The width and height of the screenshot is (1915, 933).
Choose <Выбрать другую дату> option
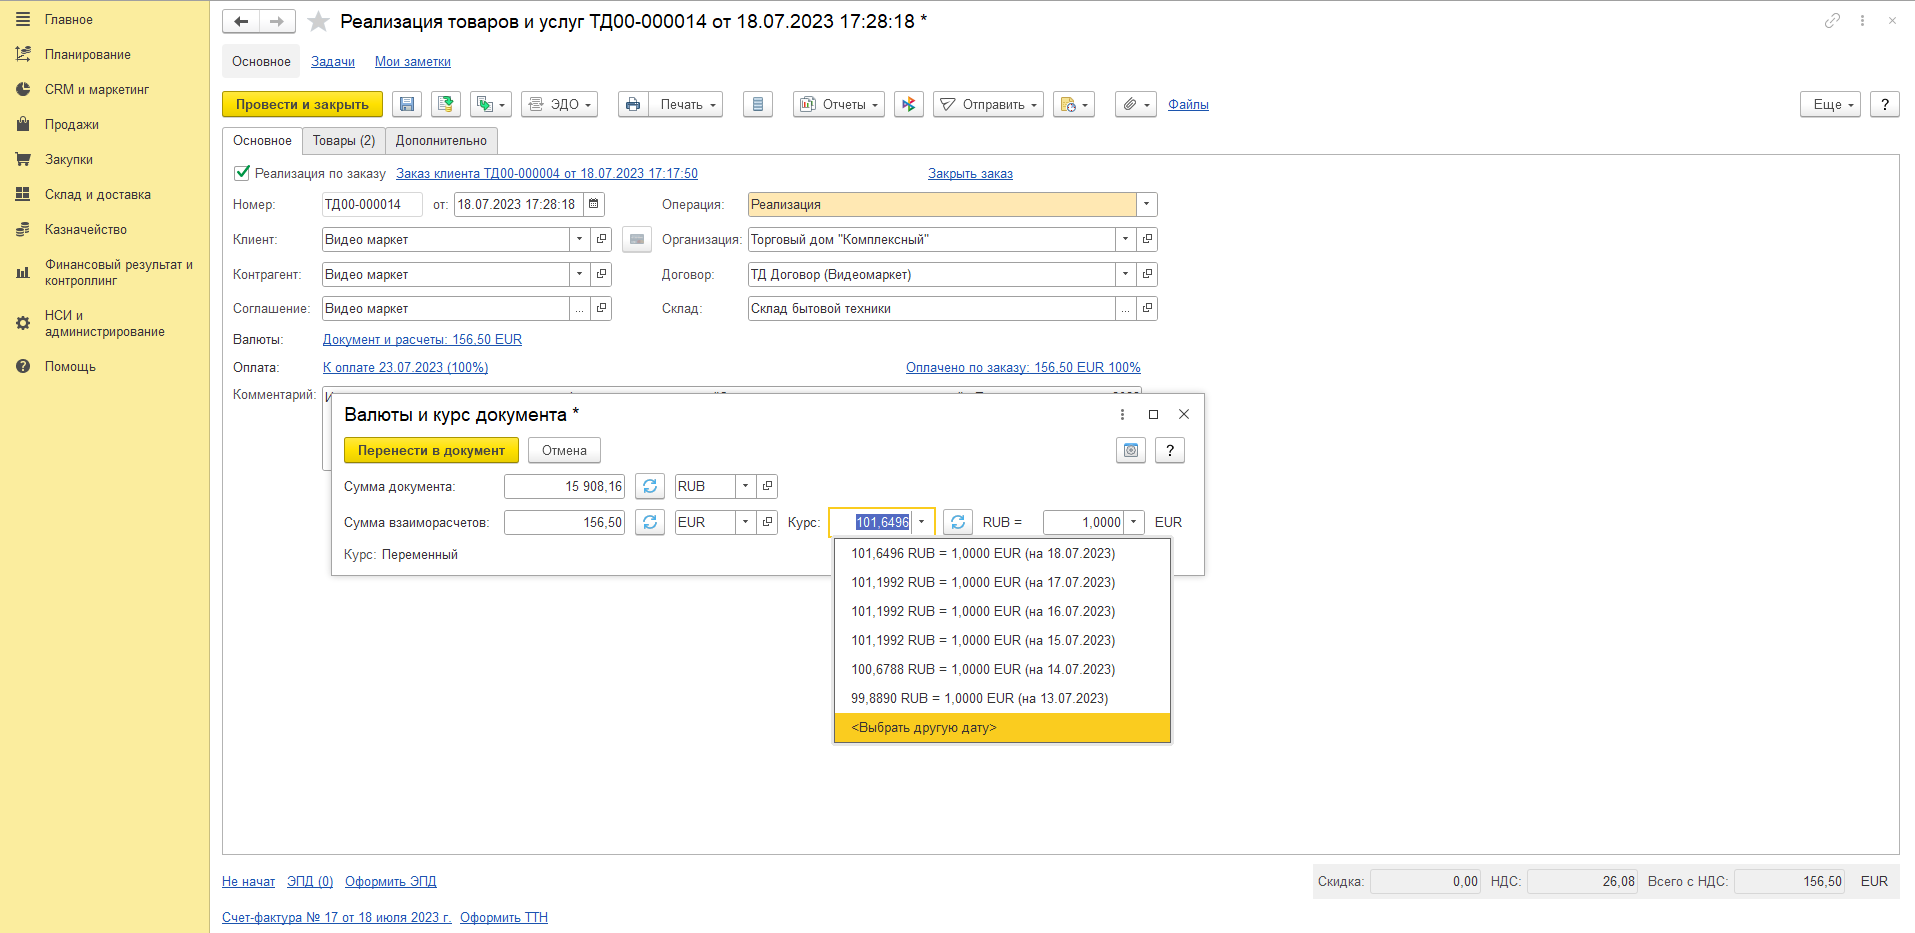pyautogui.click(x=1002, y=727)
